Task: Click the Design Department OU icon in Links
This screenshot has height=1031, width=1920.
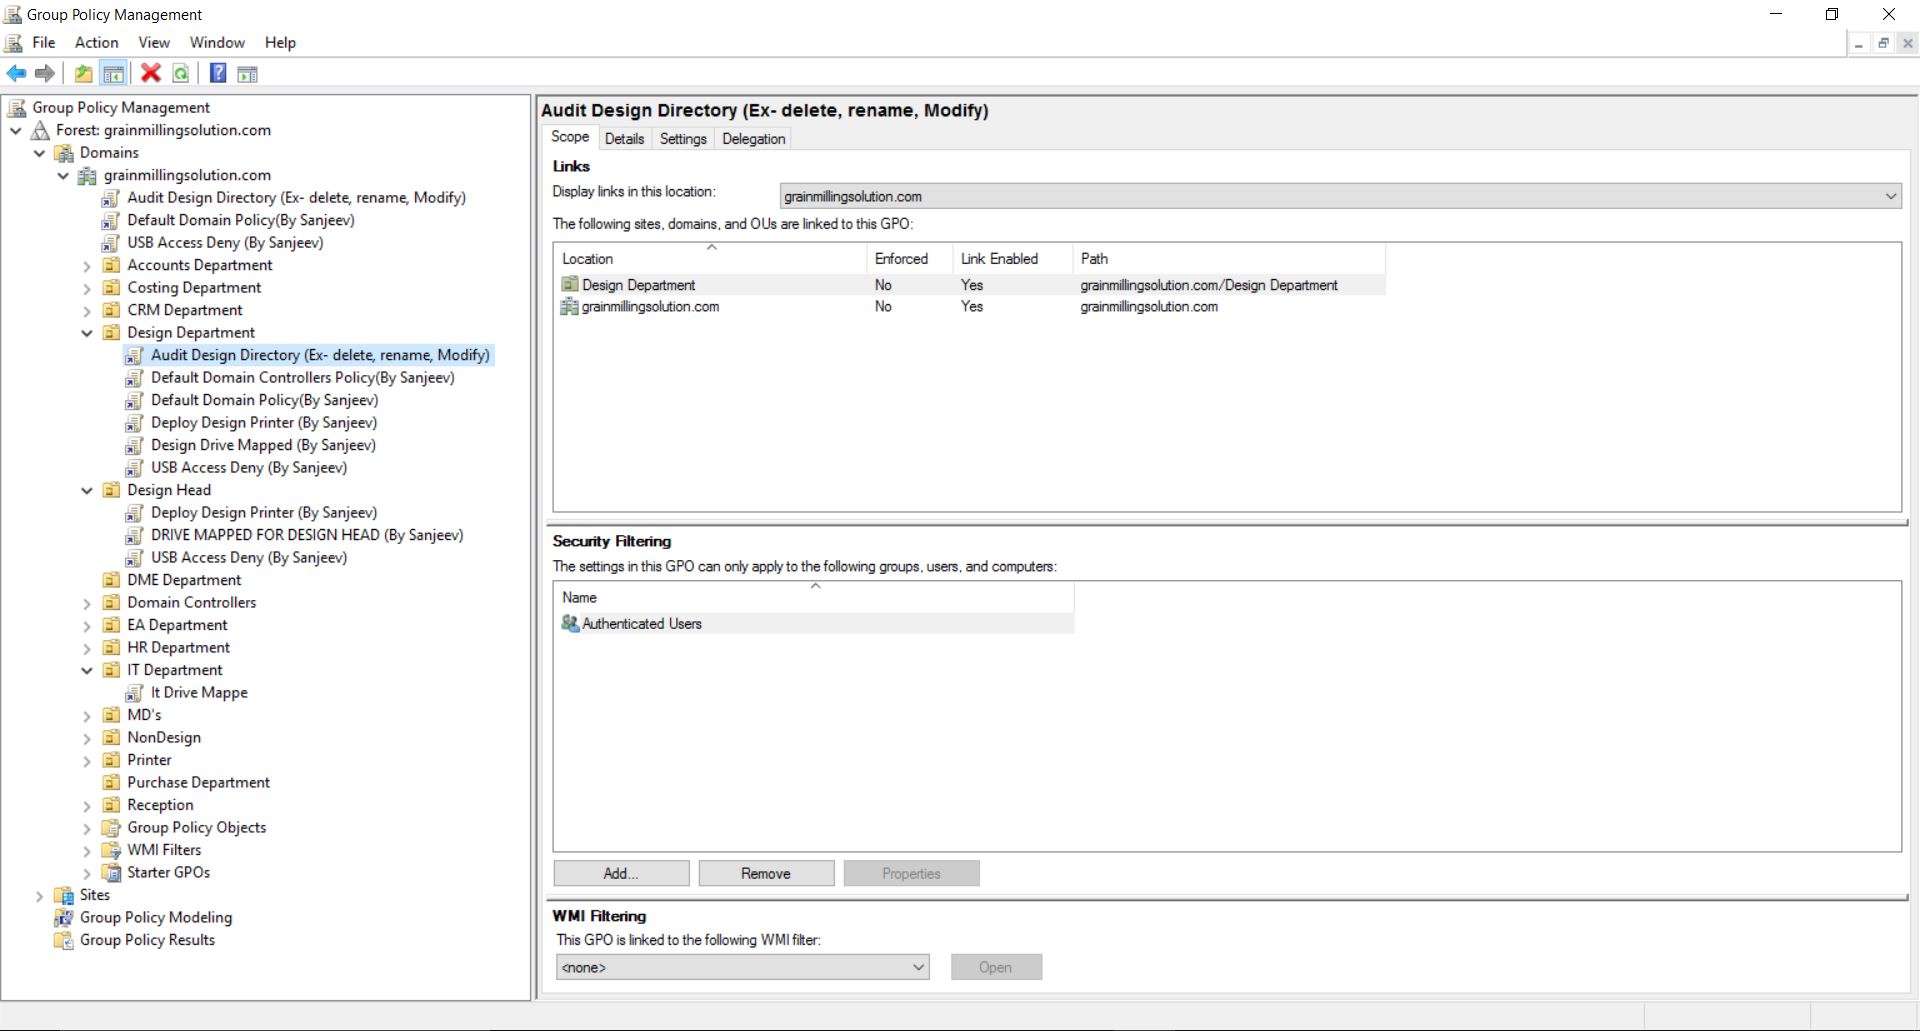Action: click(570, 285)
